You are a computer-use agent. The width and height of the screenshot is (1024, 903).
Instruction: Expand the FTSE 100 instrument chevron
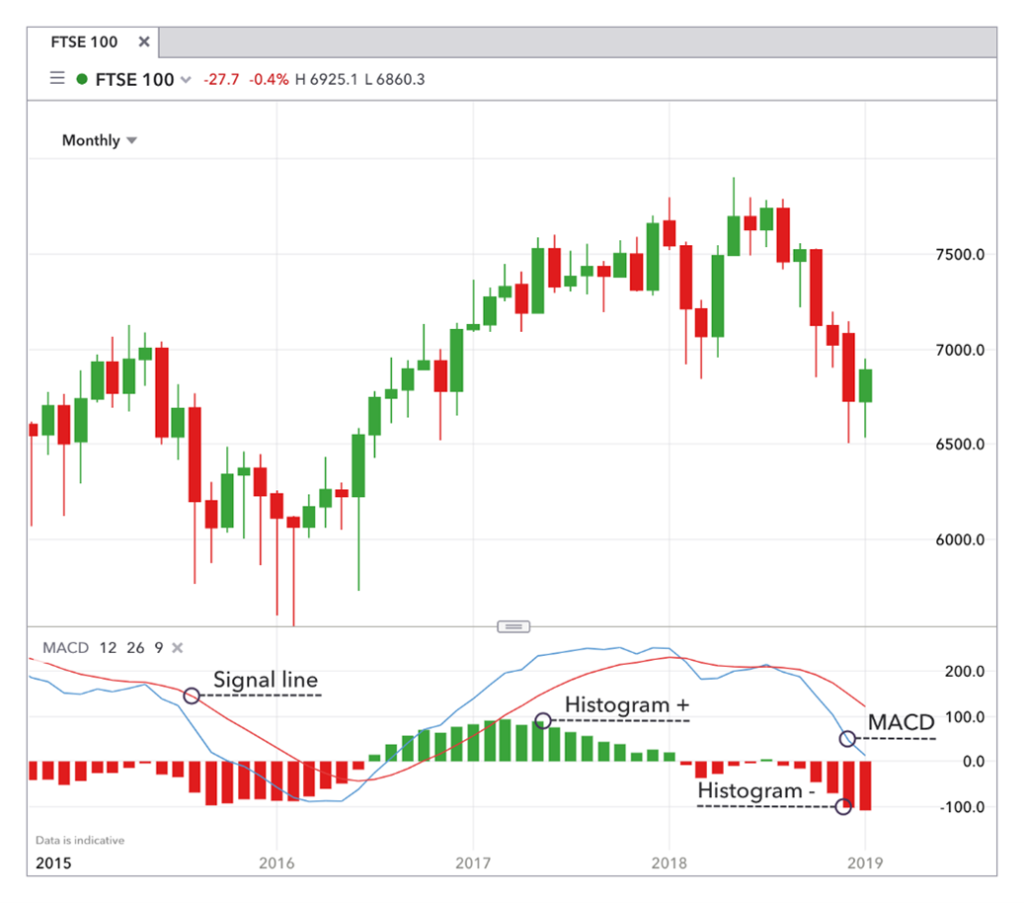pos(185,80)
